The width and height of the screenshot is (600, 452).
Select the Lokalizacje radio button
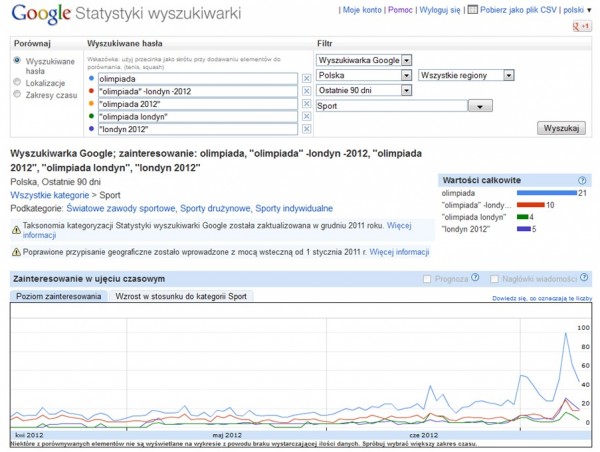16,84
